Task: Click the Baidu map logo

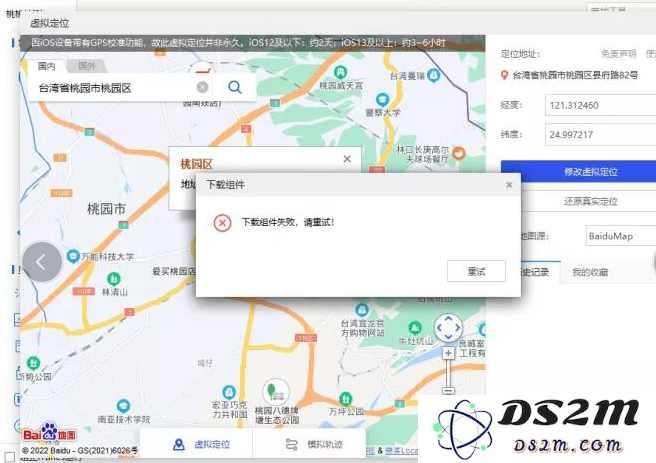Action: point(49,434)
